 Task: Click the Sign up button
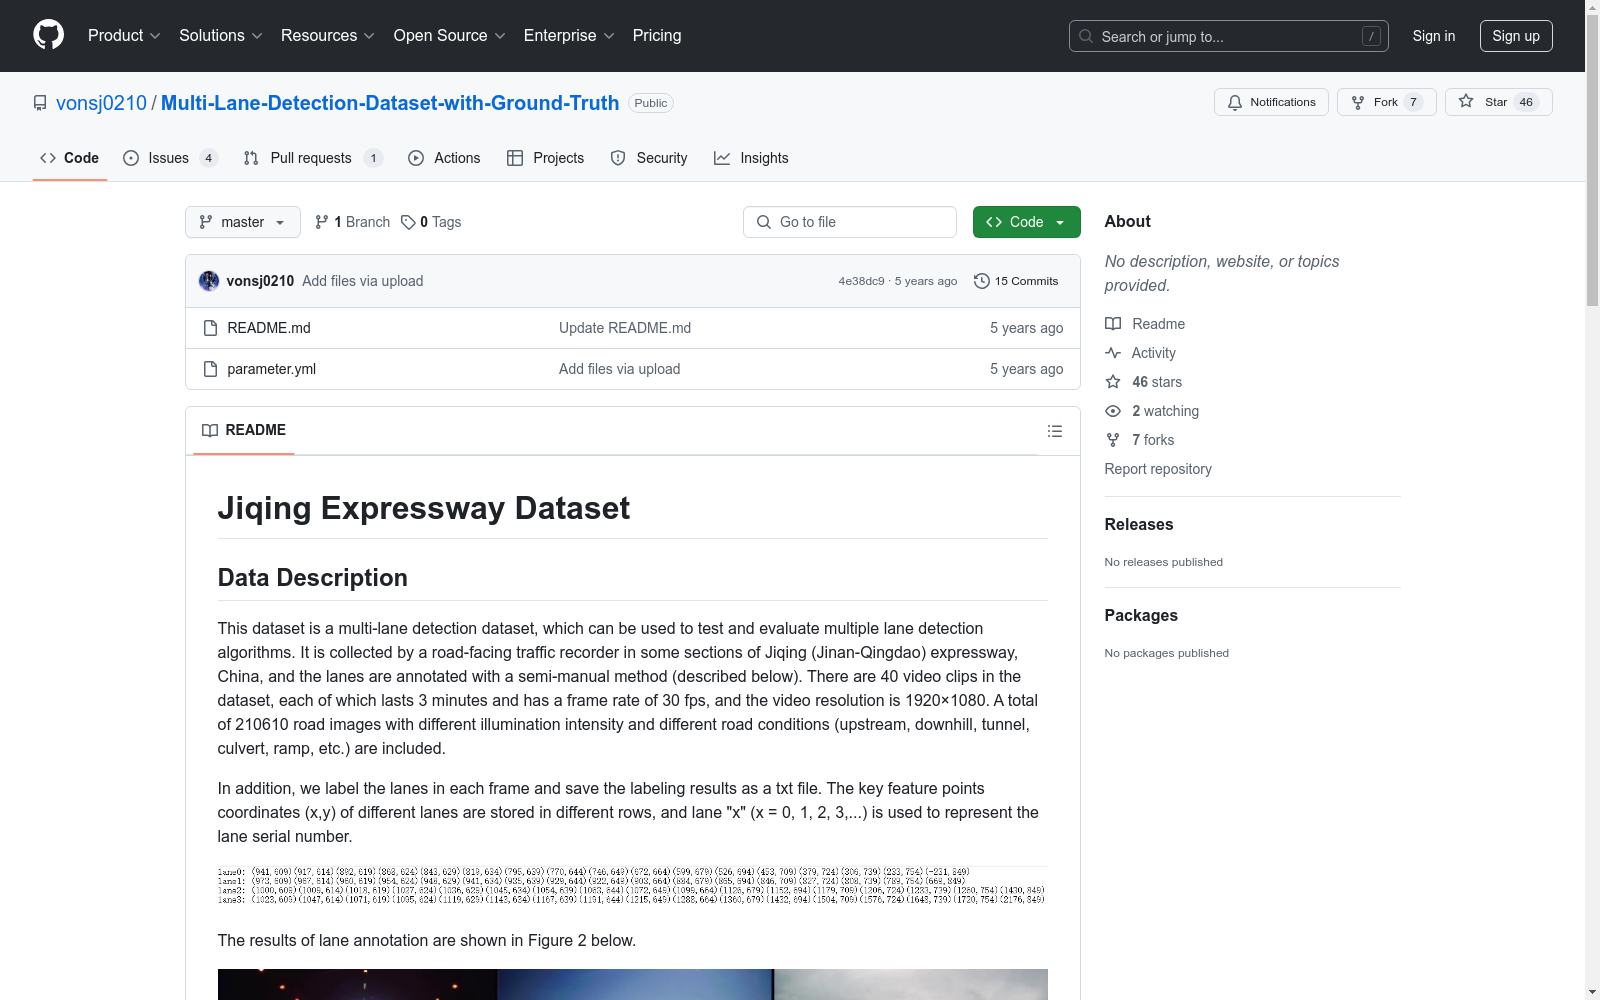(x=1516, y=36)
